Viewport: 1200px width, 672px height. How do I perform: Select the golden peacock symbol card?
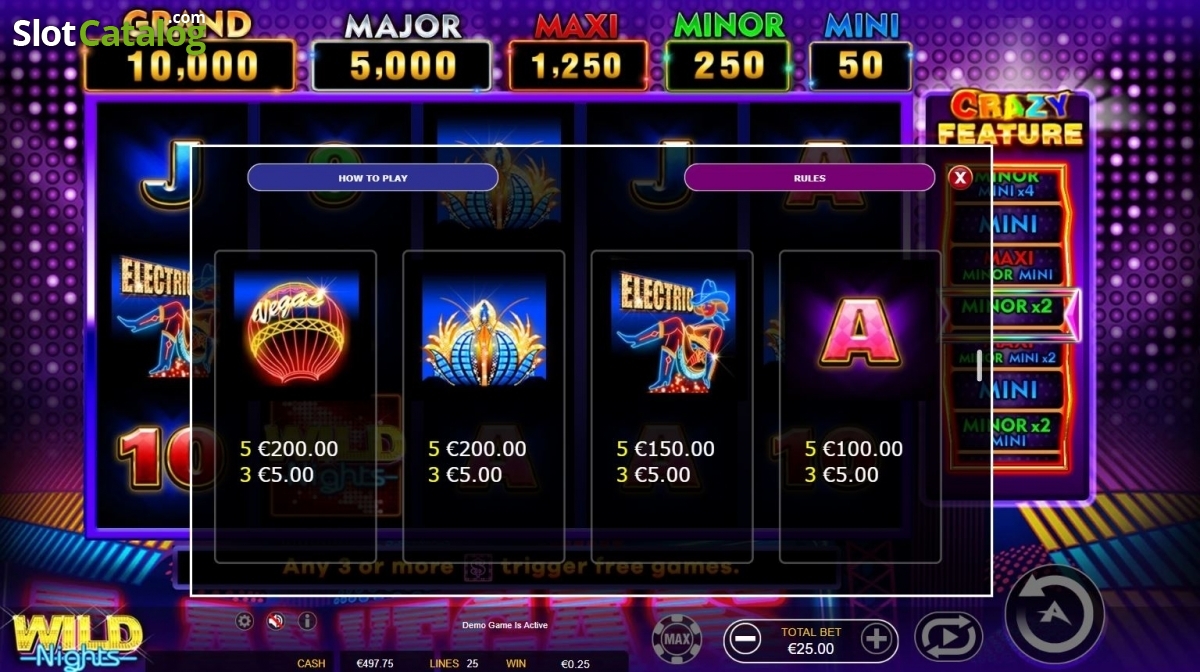pos(484,406)
